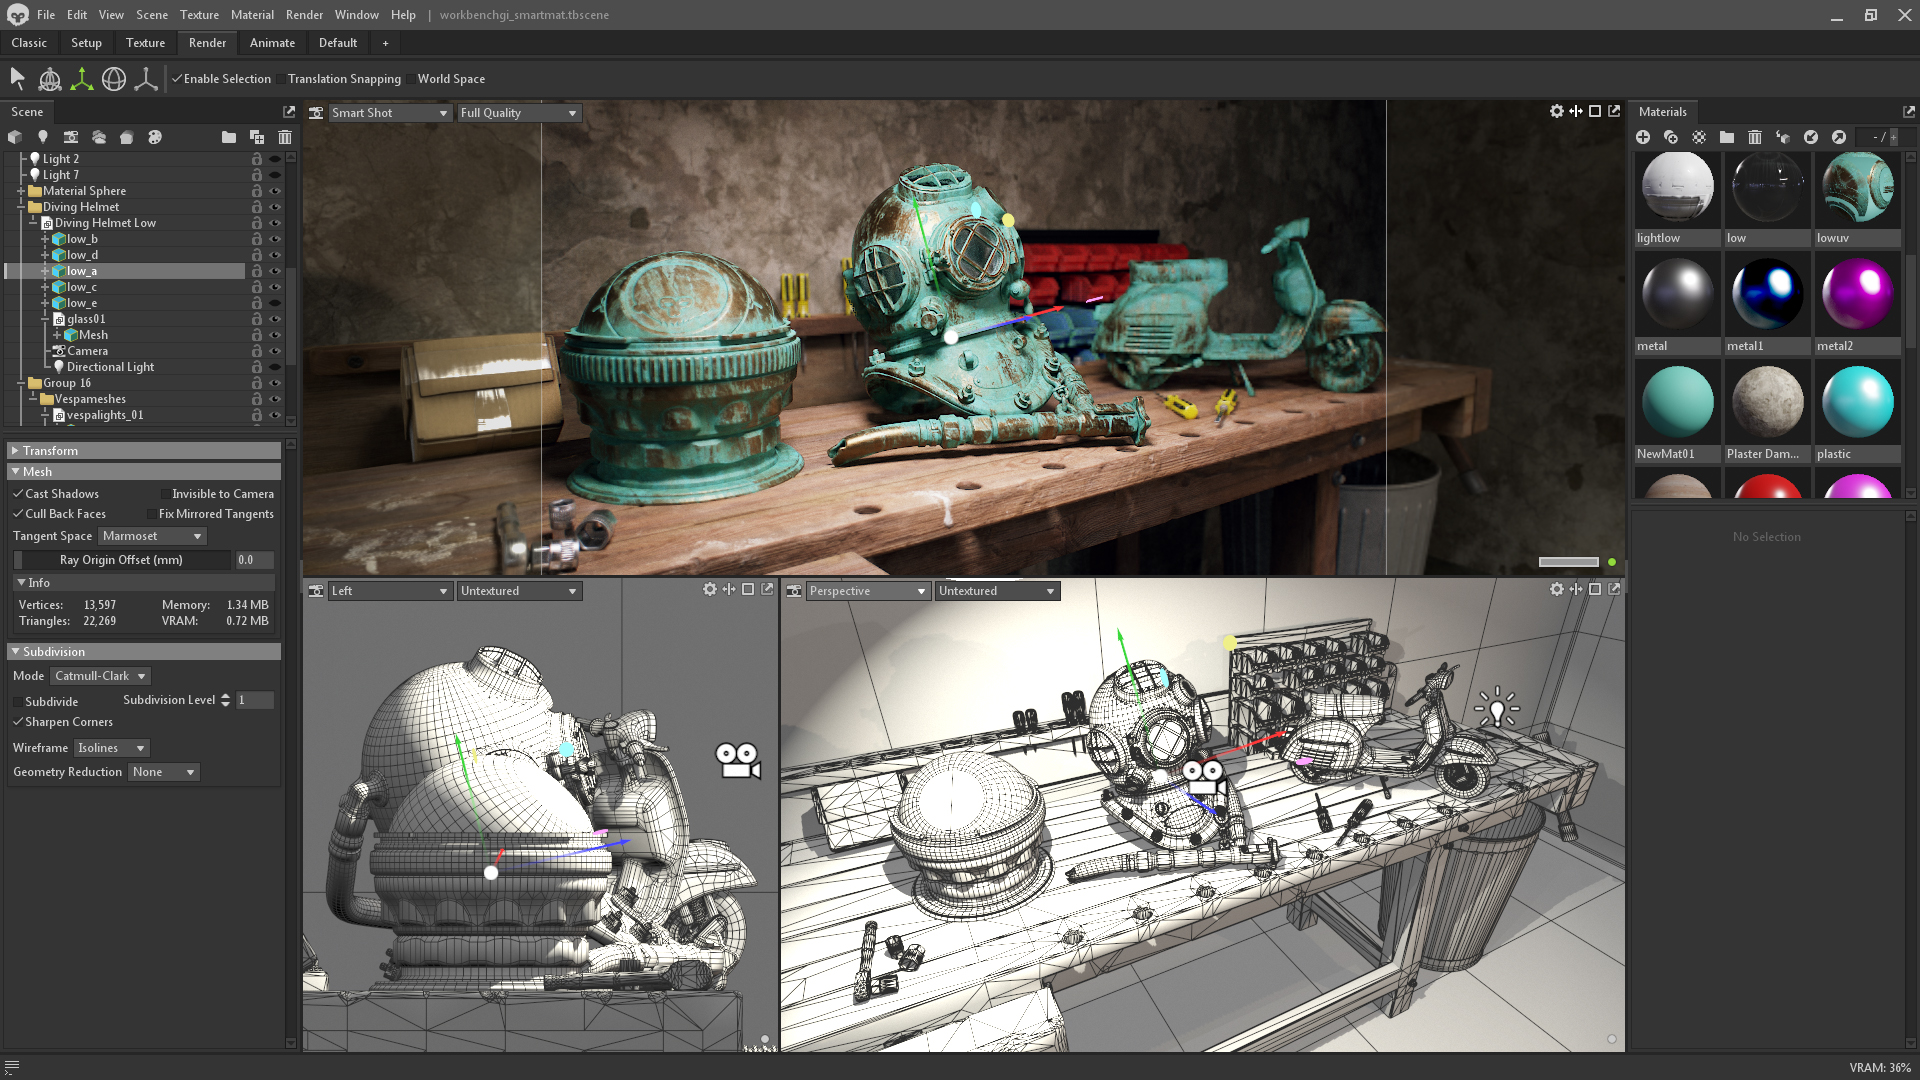Image resolution: width=1920 pixels, height=1080 pixels.
Task: Open the Render menu in menu bar
Action: [x=302, y=15]
